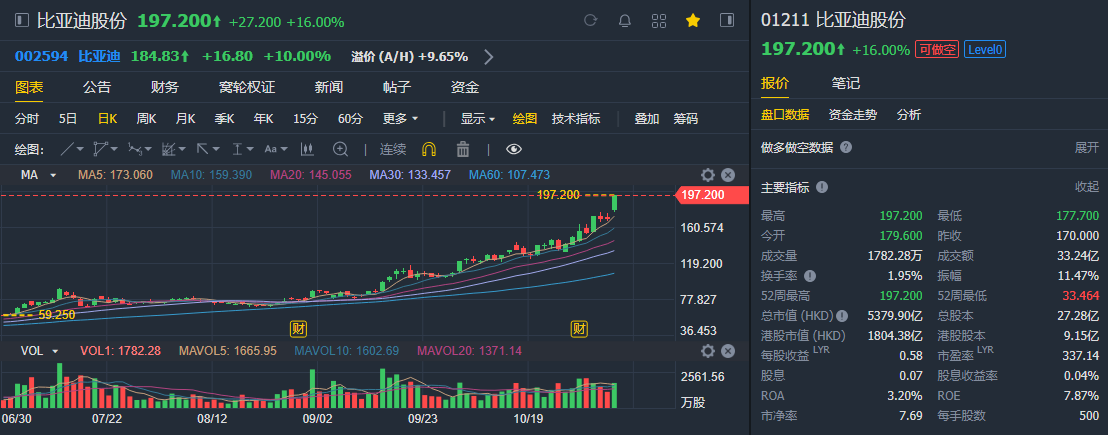Close the MA indicator panel

point(728,175)
